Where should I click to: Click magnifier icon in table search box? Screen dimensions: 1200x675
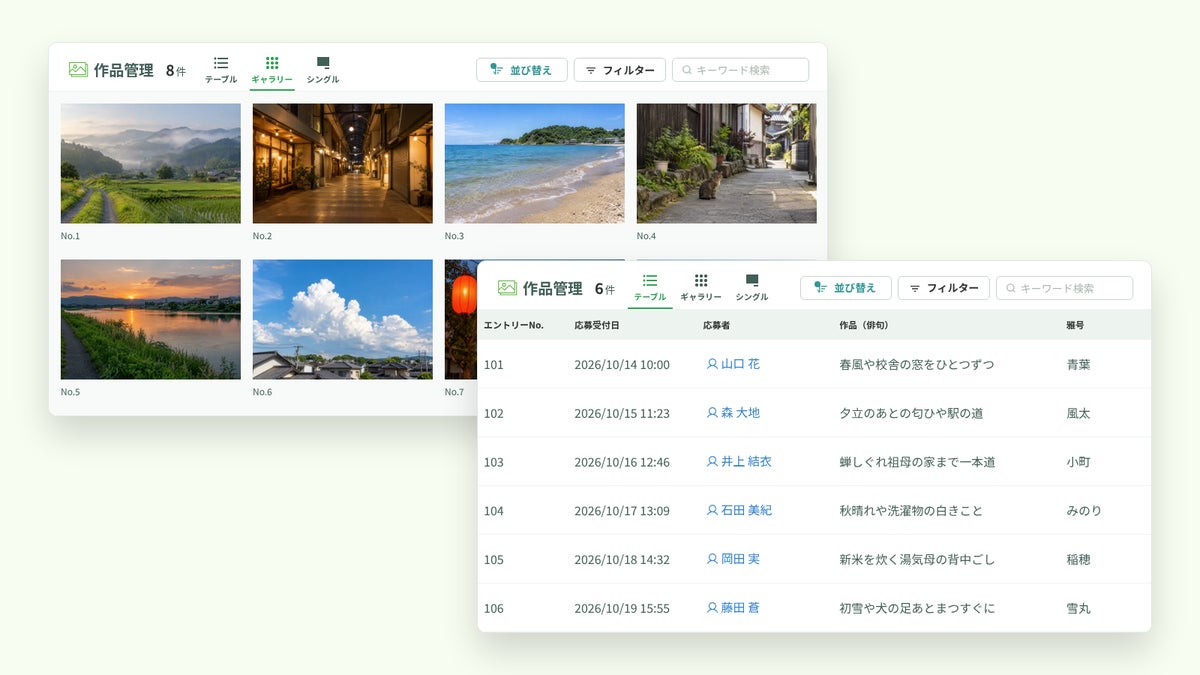[x=1011, y=288]
